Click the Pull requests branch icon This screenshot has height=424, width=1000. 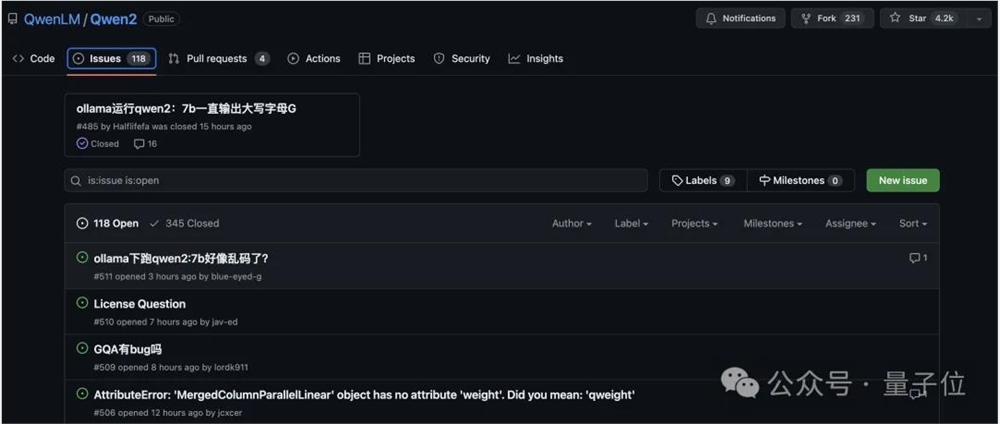(x=173, y=59)
